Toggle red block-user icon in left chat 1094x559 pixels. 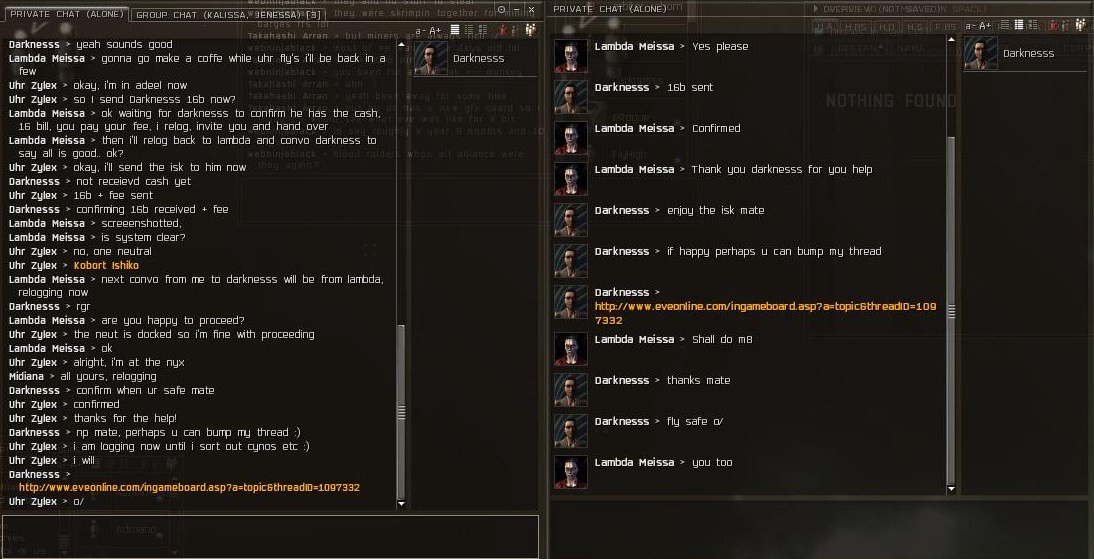(503, 30)
